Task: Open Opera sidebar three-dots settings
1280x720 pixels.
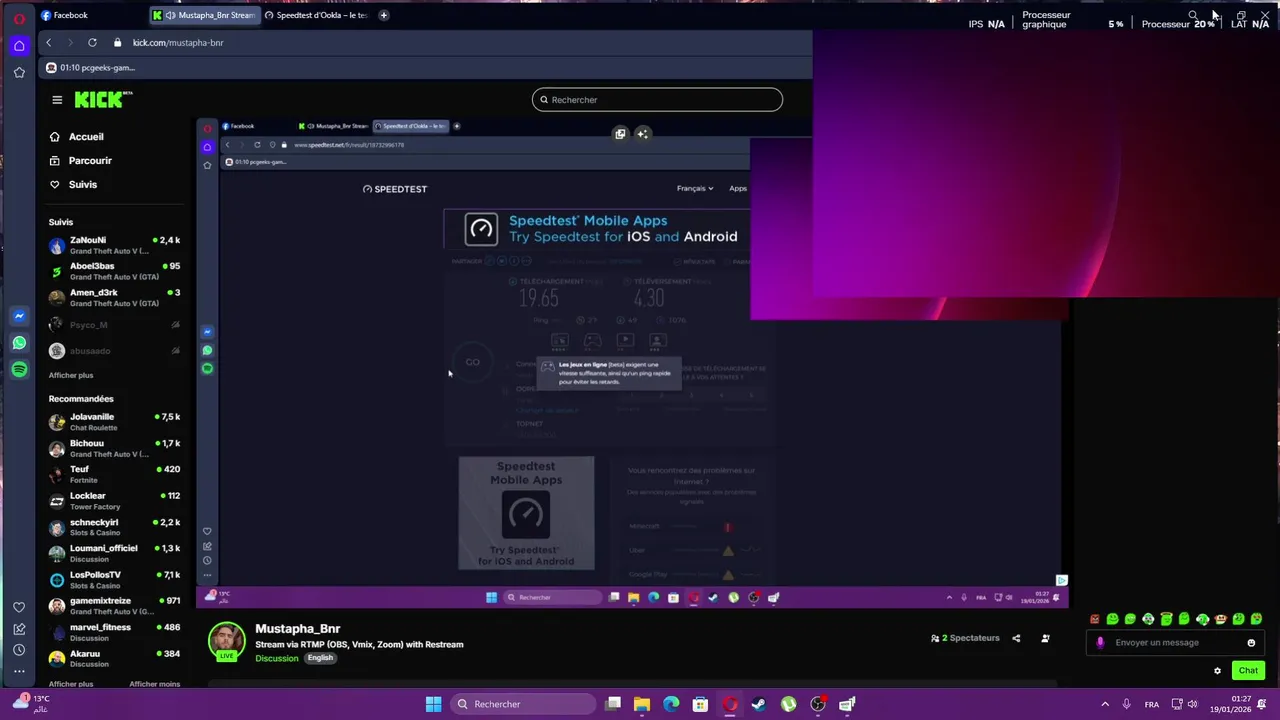Action: coord(19,671)
